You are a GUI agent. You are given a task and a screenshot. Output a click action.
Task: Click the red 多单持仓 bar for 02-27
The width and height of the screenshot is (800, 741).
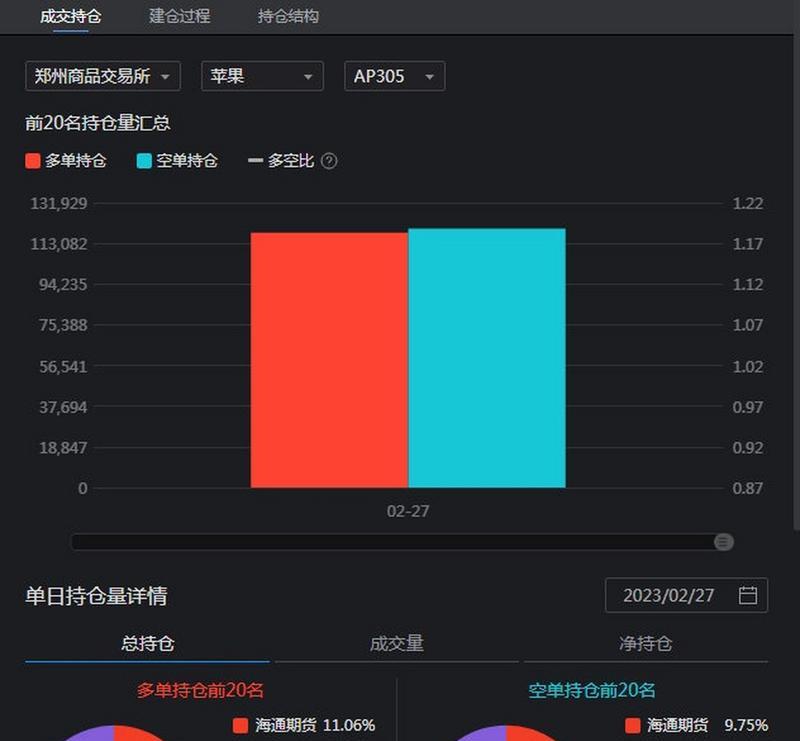pos(329,360)
